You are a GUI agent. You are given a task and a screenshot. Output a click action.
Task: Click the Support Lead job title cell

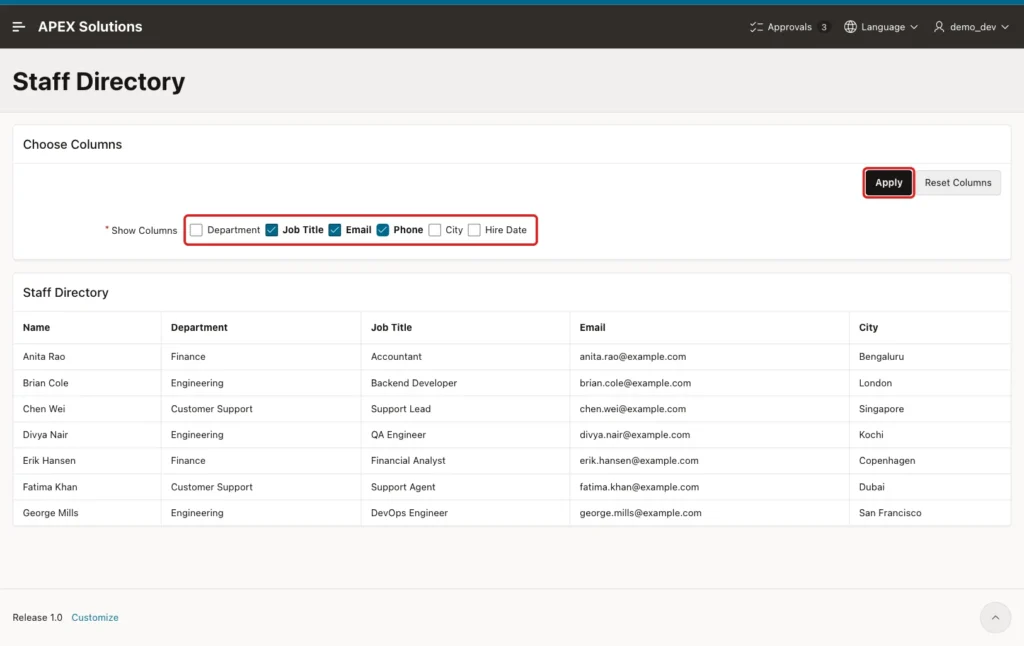point(465,409)
